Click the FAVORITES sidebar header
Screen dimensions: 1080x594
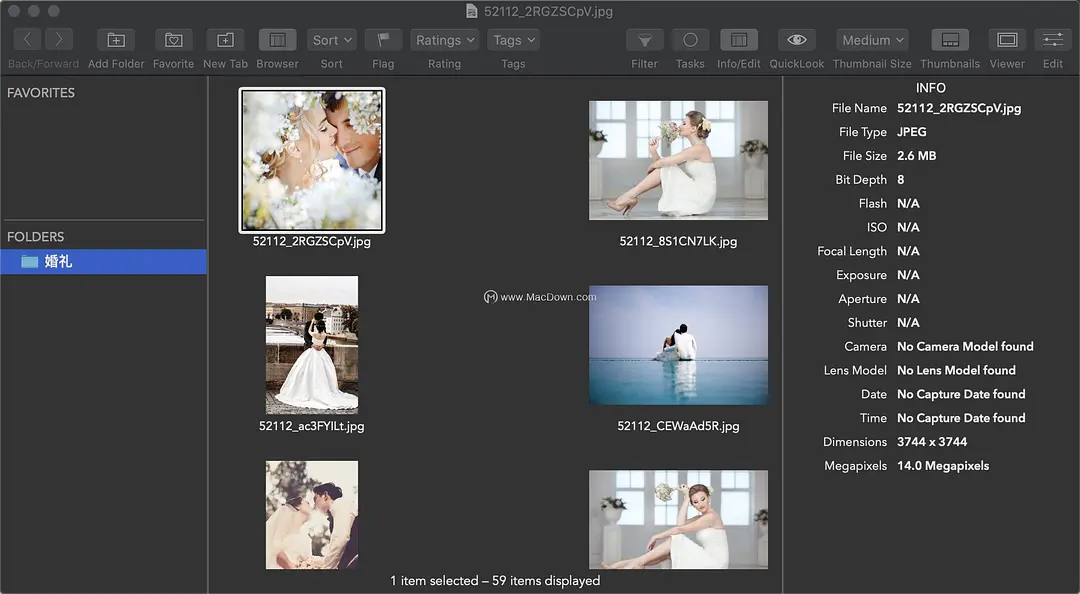pos(41,93)
